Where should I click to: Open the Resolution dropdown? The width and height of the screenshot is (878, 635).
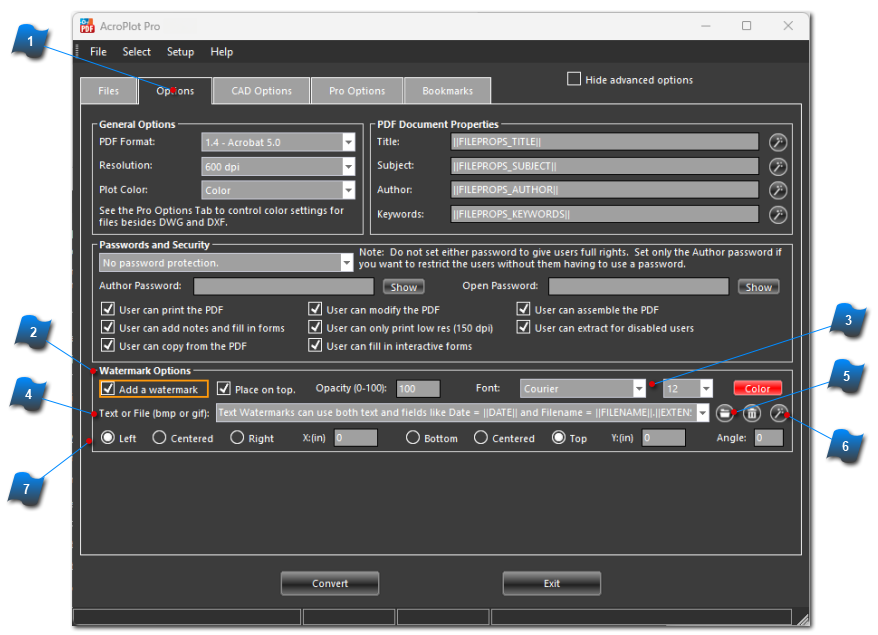348,166
